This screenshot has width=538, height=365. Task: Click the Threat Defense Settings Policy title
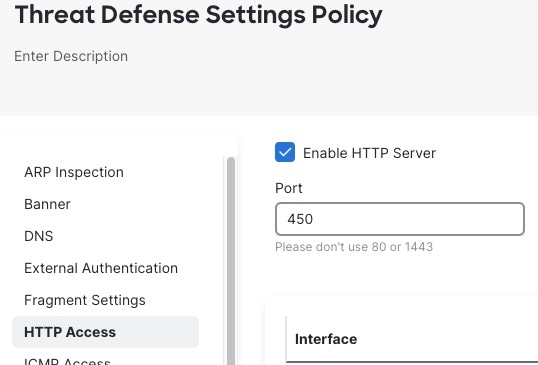[198, 15]
